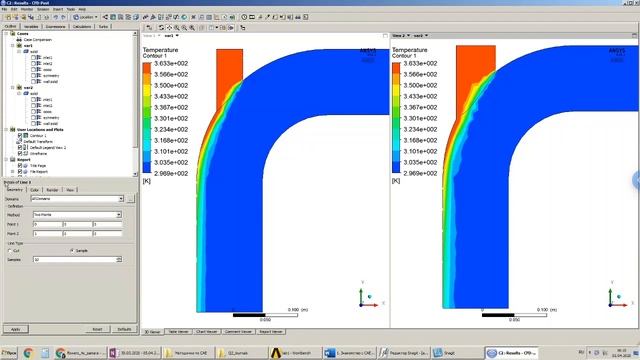Uncheck the Default Legend View 2 checkbox
640x360 pixels.
[x=20, y=147]
